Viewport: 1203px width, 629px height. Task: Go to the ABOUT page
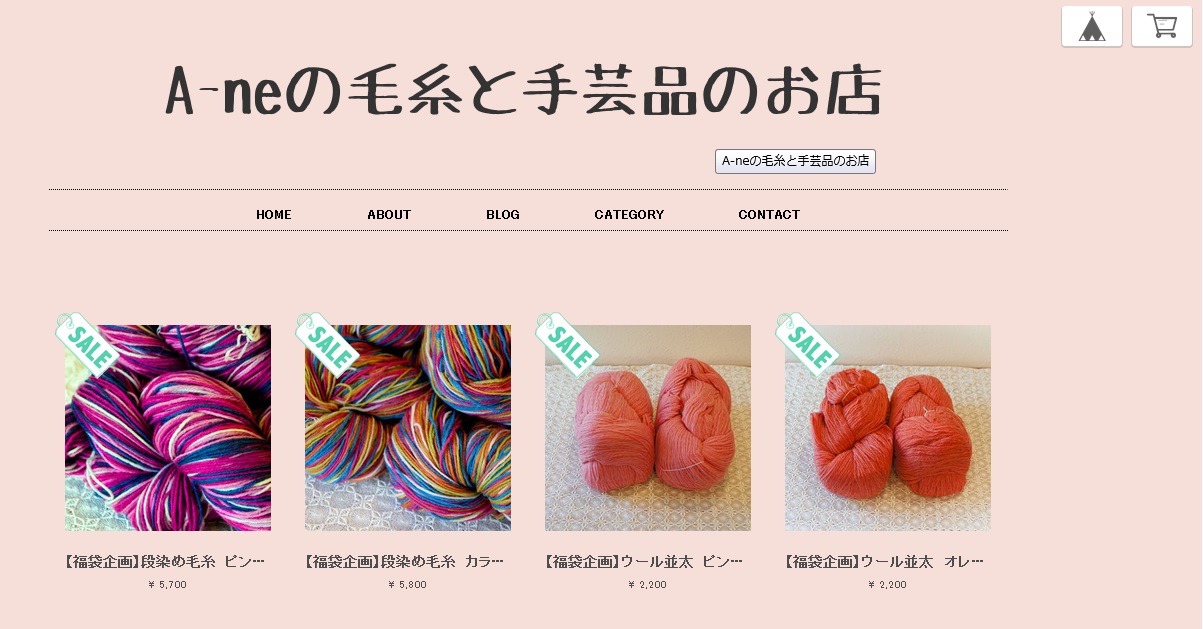(389, 214)
